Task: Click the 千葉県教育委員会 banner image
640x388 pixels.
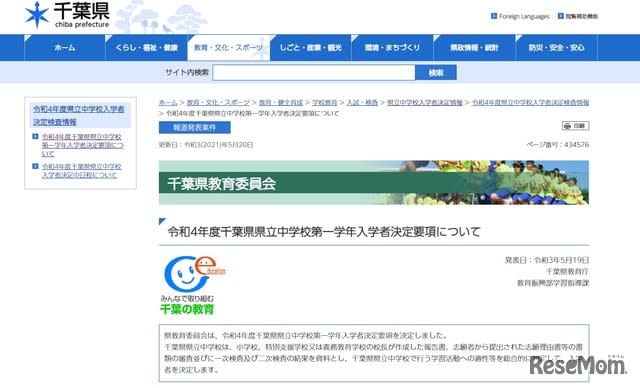Action: 373,182
